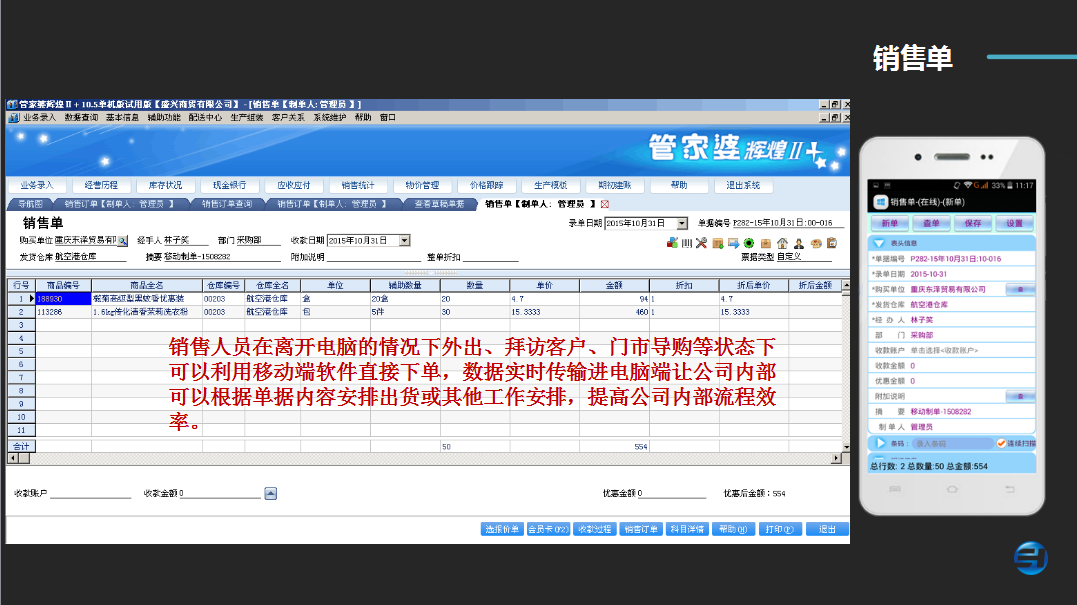Click the horizontal scrollbar left arrow of grid

pos(13,458)
